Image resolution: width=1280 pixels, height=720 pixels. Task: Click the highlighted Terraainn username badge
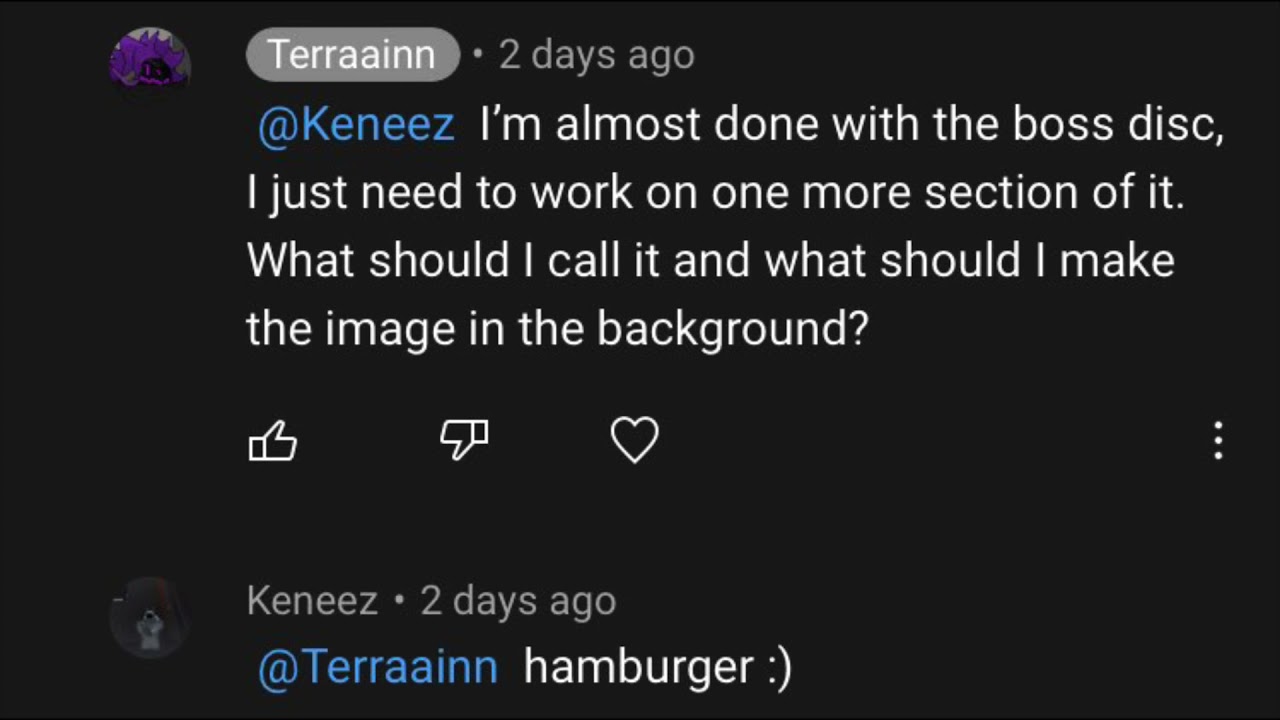(x=352, y=55)
